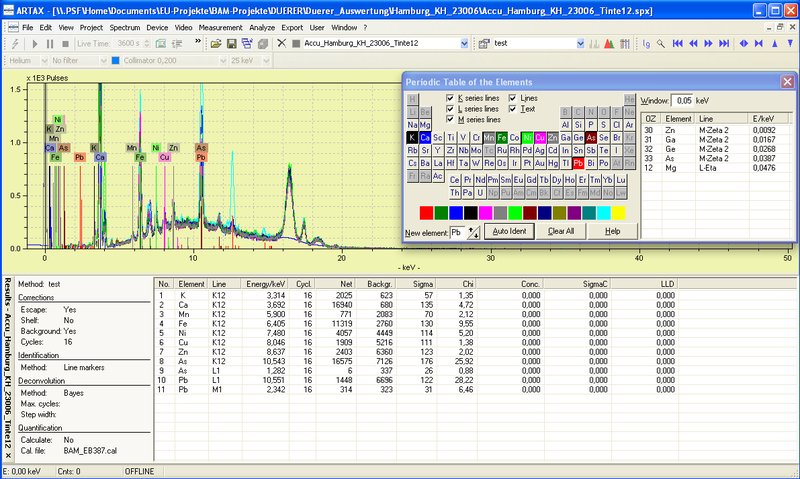The width and height of the screenshot is (800, 479).
Task: Increase vertical scale with up-arrow icon
Action: pos(774,44)
